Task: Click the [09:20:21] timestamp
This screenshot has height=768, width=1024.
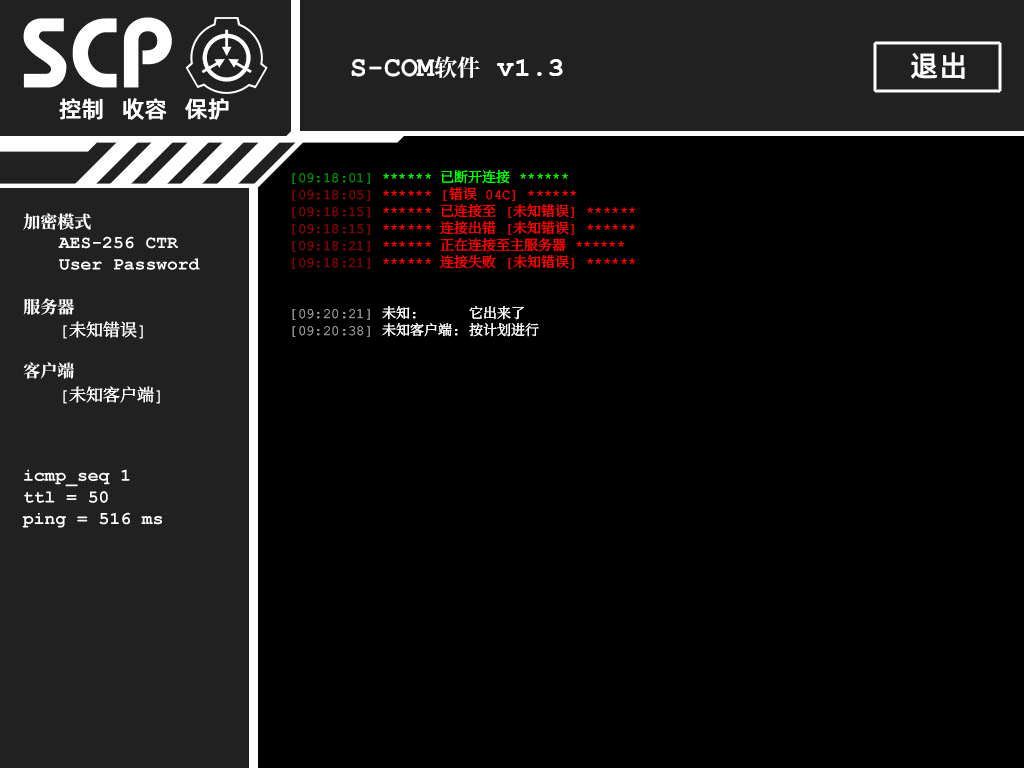Action: pyautogui.click(x=331, y=313)
